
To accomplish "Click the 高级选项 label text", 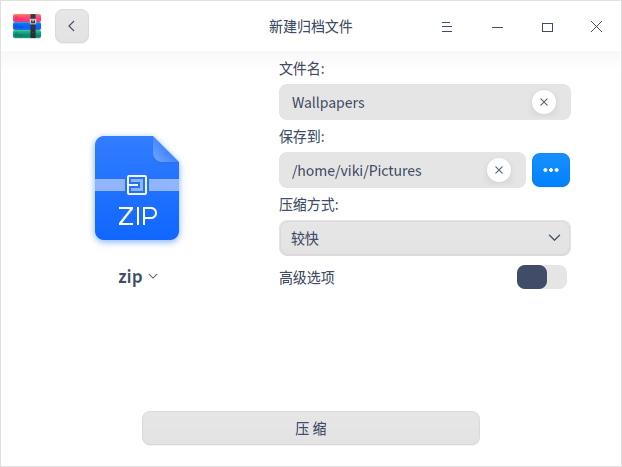I will (307, 277).
